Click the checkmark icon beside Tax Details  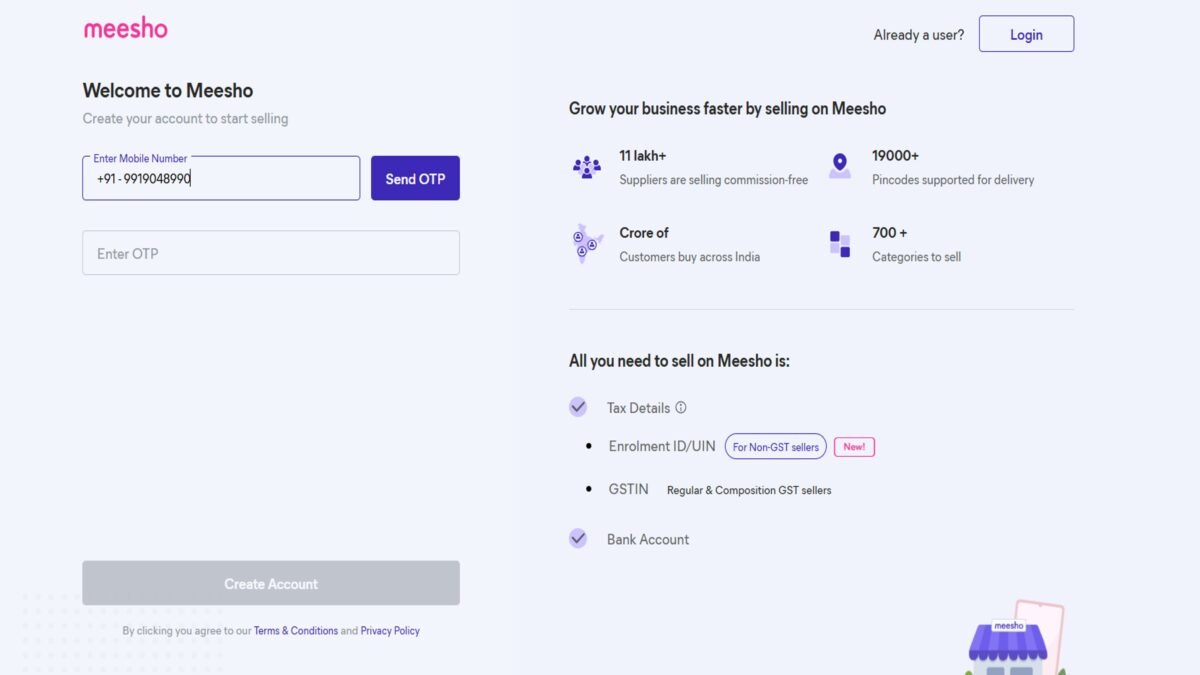(578, 407)
